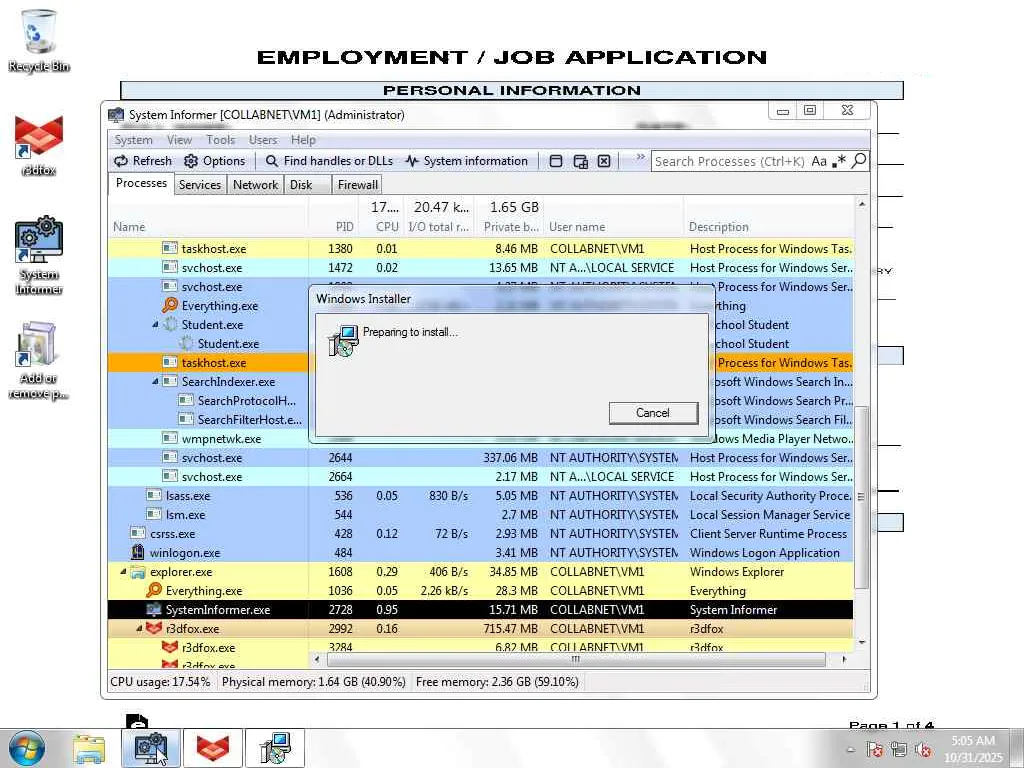Click the horizontal scrollbar of process list
1024x768 pixels.
[575, 660]
